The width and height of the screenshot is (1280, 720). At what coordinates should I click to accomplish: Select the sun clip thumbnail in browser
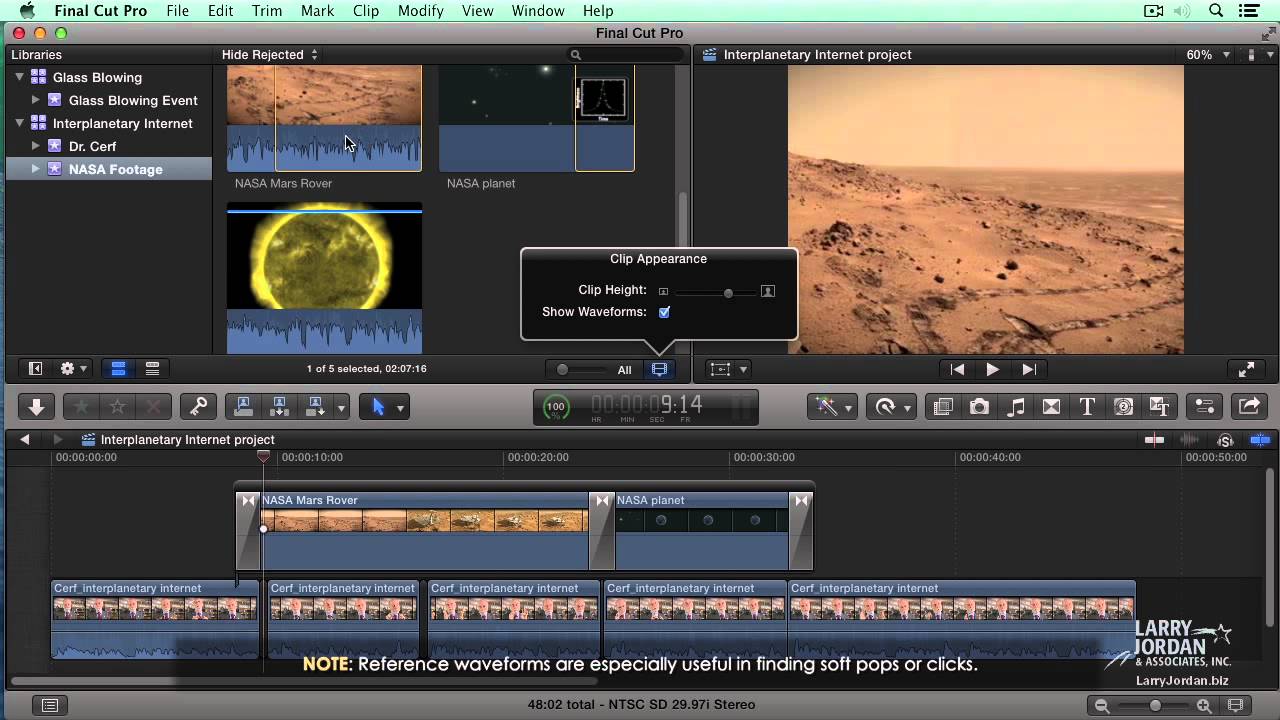pyautogui.click(x=324, y=278)
